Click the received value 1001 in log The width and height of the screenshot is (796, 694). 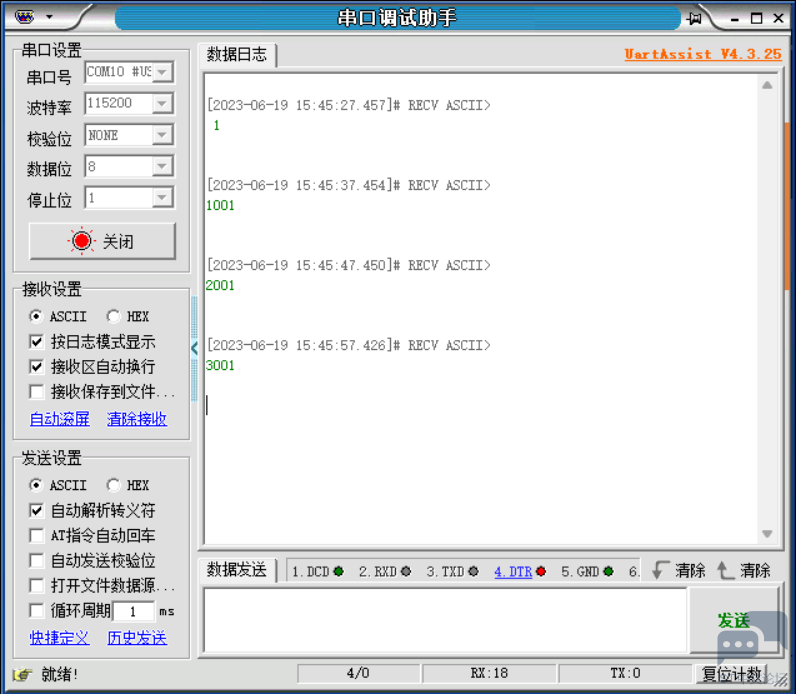tap(220, 206)
